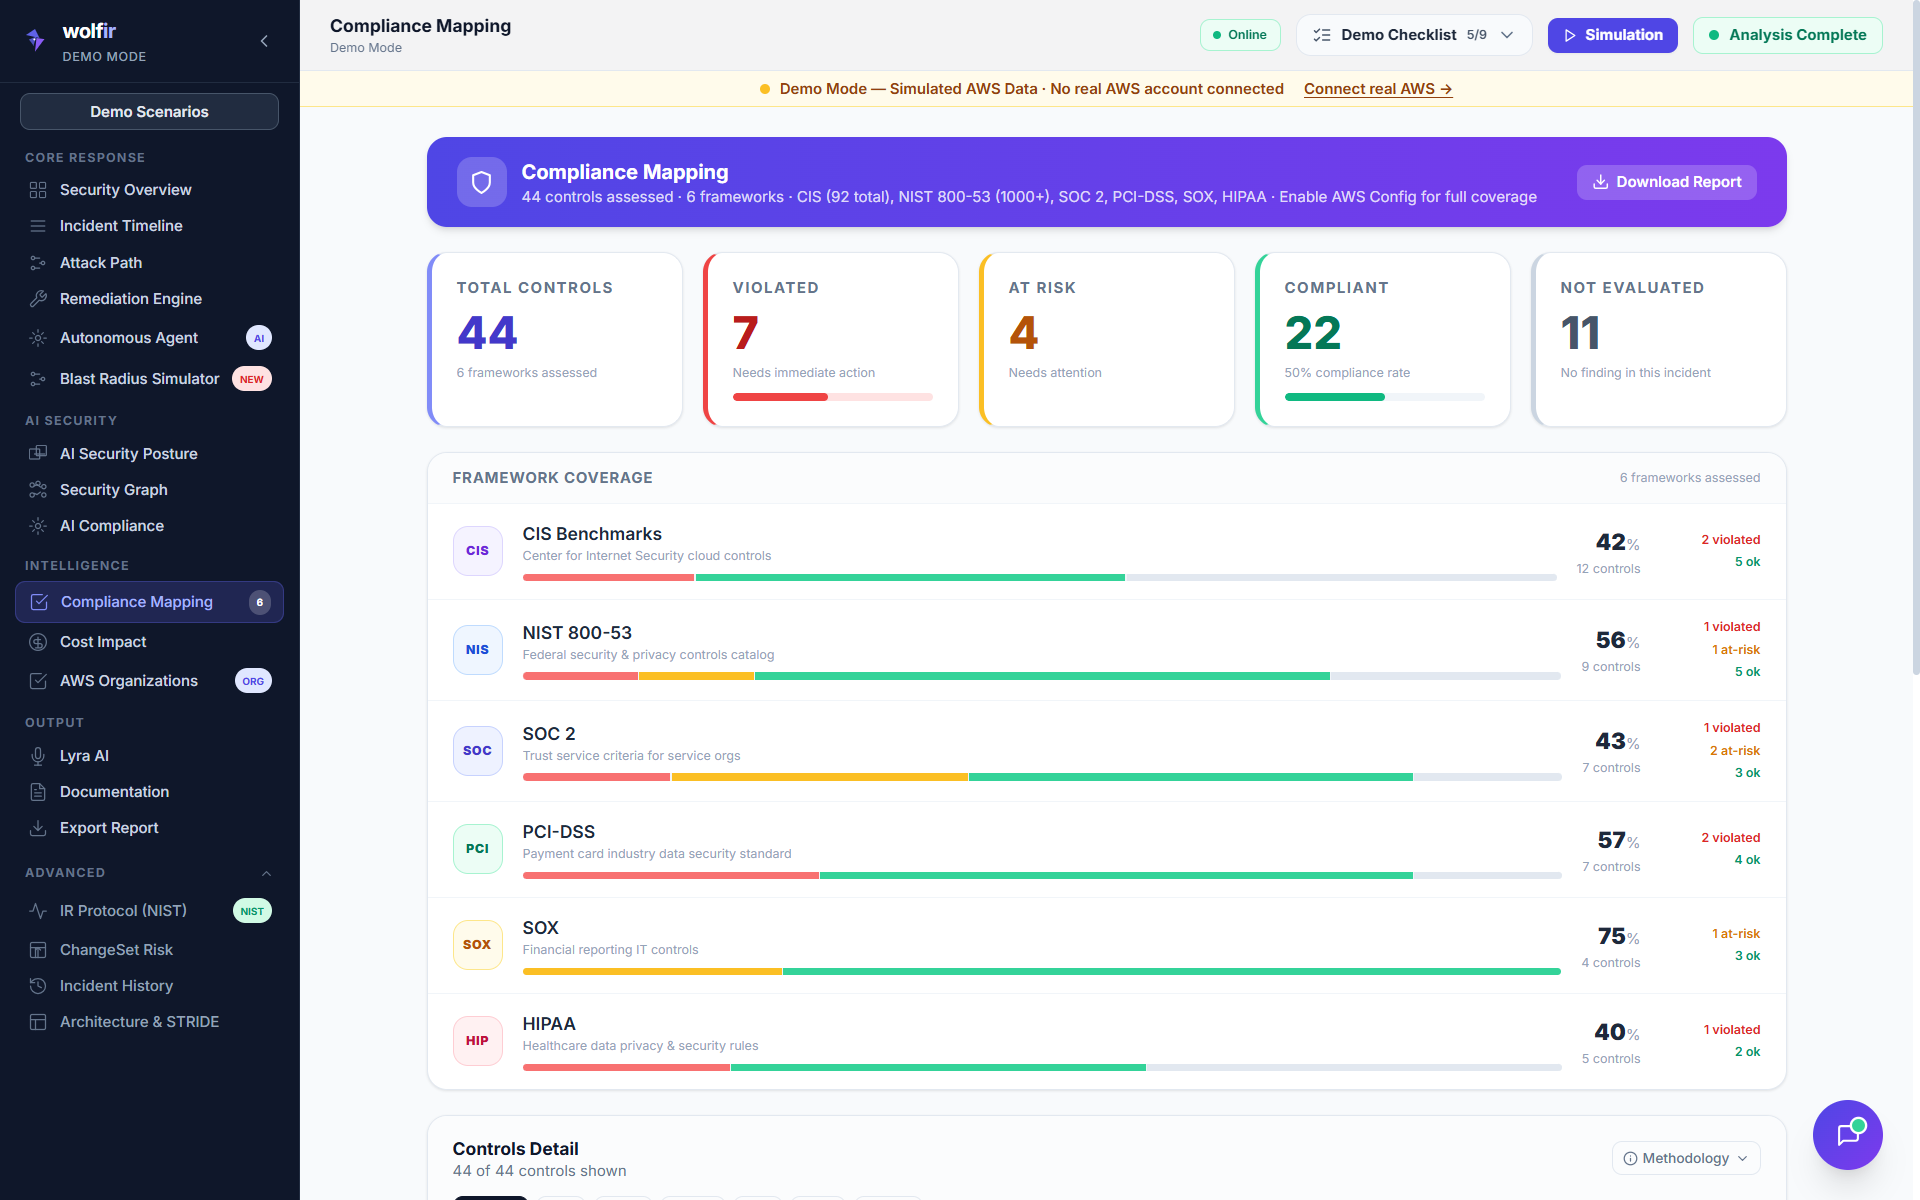The height and width of the screenshot is (1200, 1920).
Task: Expand the Demo Checklist dropdown
Action: click(1413, 35)
